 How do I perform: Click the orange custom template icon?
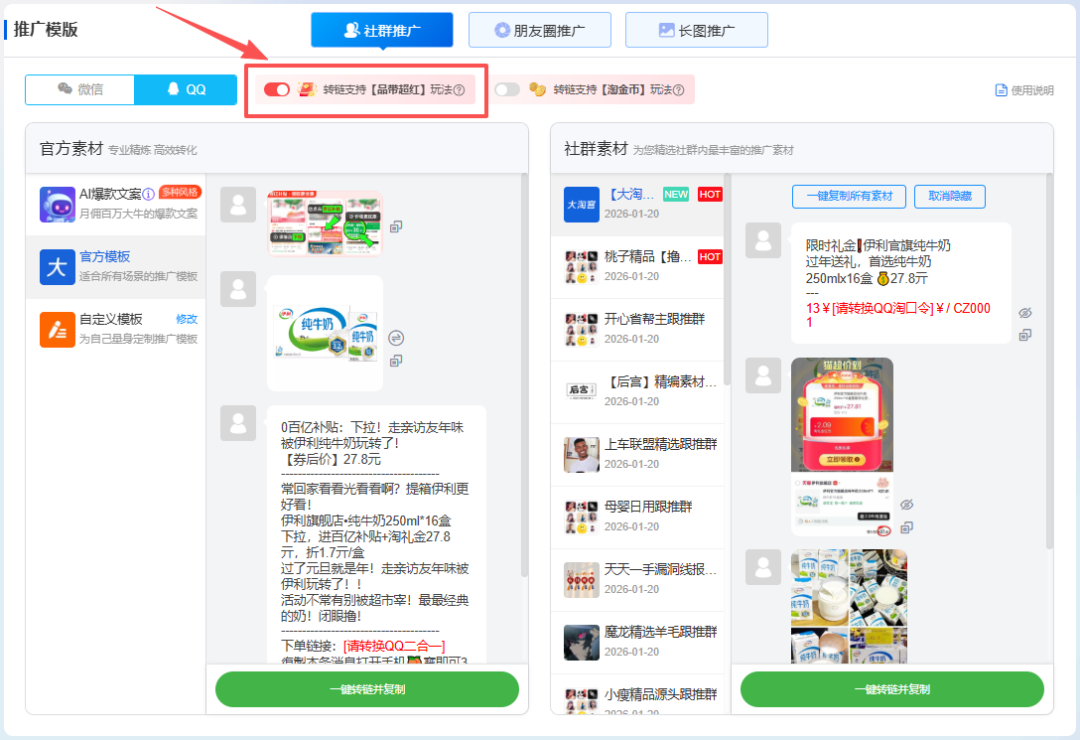pyautogui.click(x=57, y=329)
